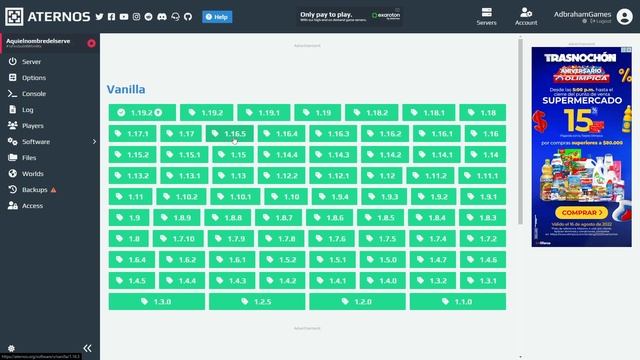Viewport: 640px width, 360px height.
Task: Select Vanilla version 1.17.1
Action: (132, 133)
